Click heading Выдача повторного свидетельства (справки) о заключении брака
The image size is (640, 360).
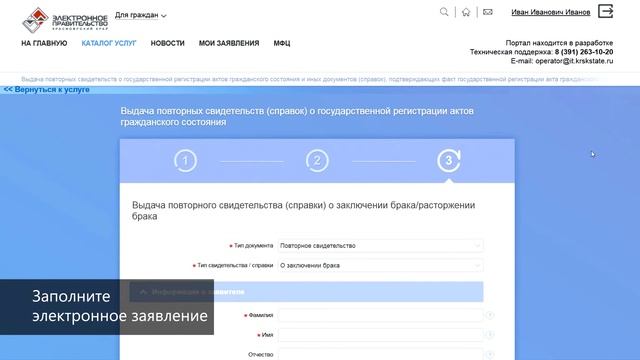click(303, 211)
